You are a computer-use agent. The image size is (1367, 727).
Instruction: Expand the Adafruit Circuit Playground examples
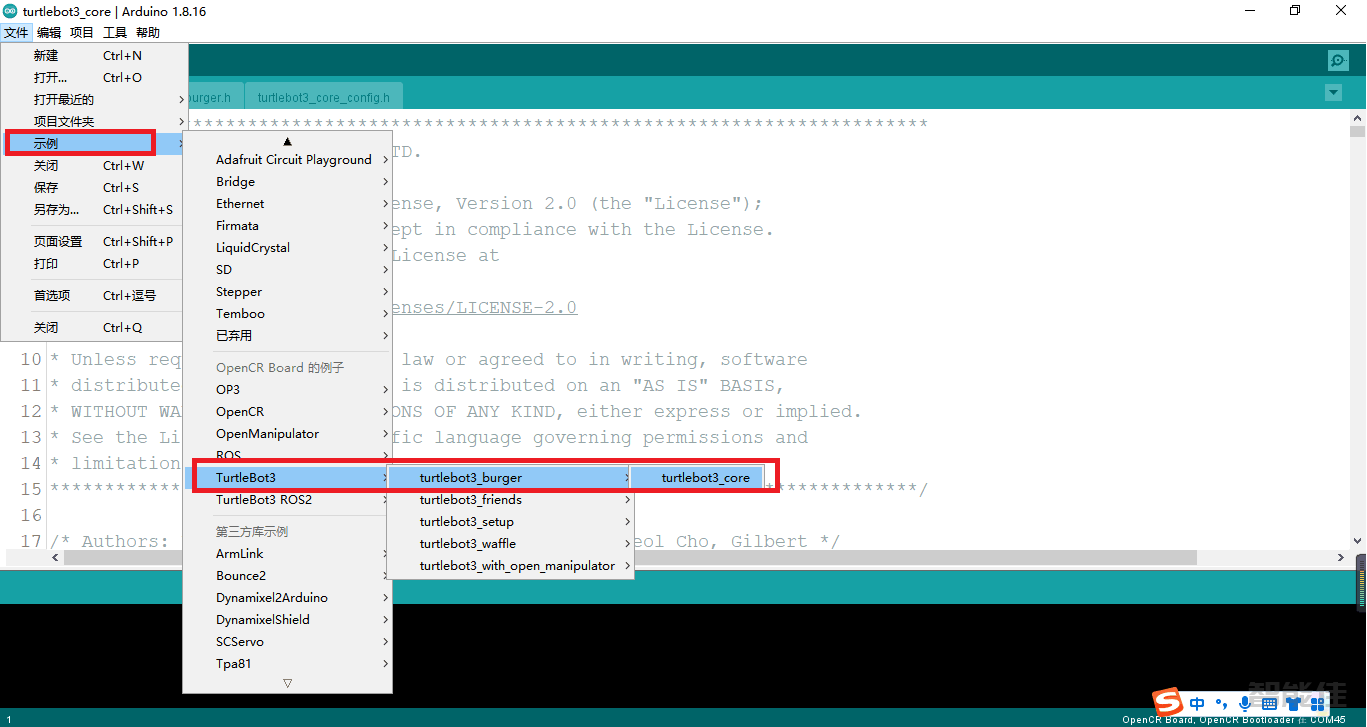(293, 160)
